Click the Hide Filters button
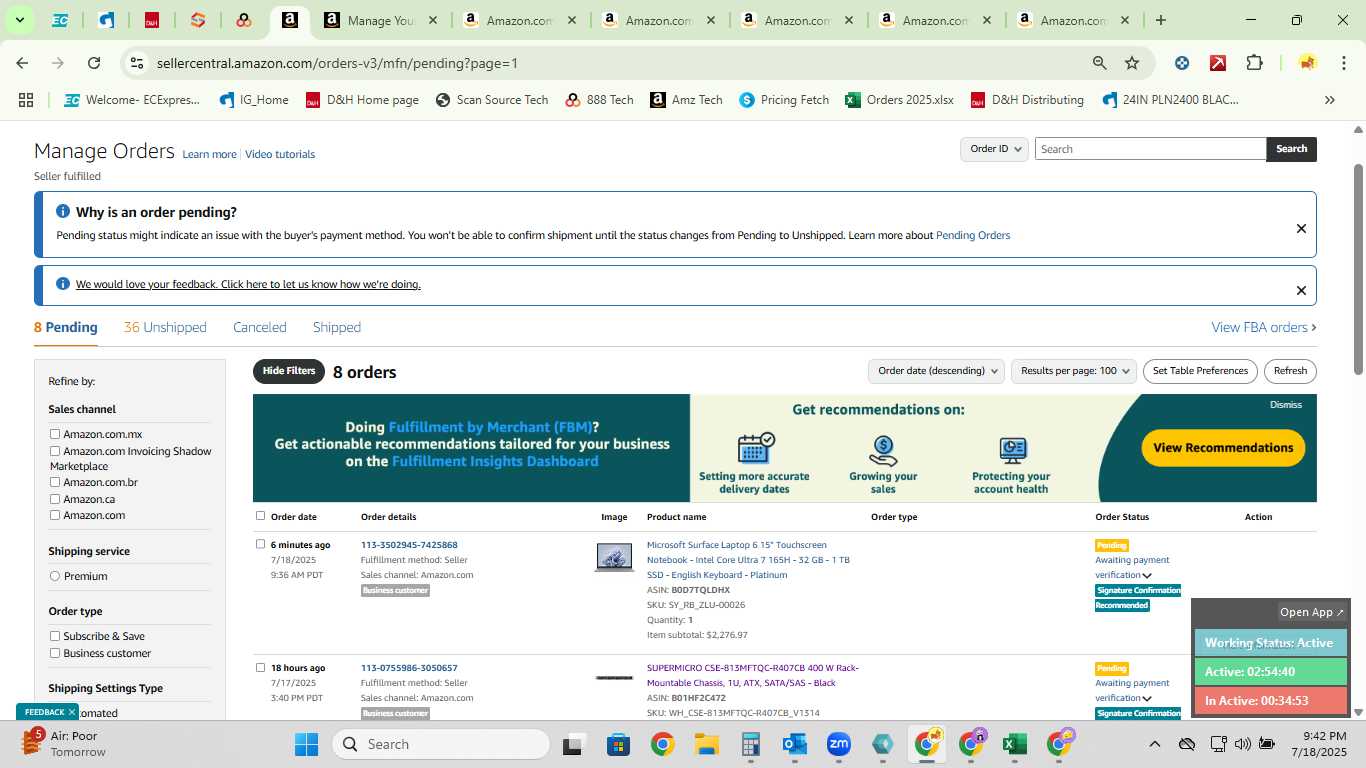Image resolution: width=1366 pixels, height=768 pixels. pyautogui.click(x=289, y=371)
